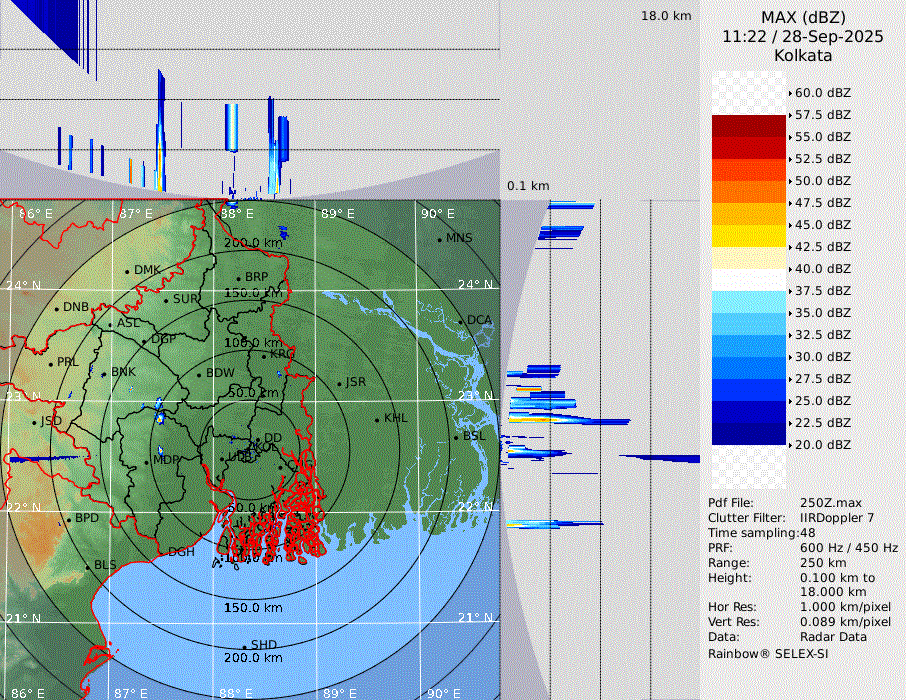Click the 200.0 km range ring label at top
The image size is (906, 700).
coord(253,243)
